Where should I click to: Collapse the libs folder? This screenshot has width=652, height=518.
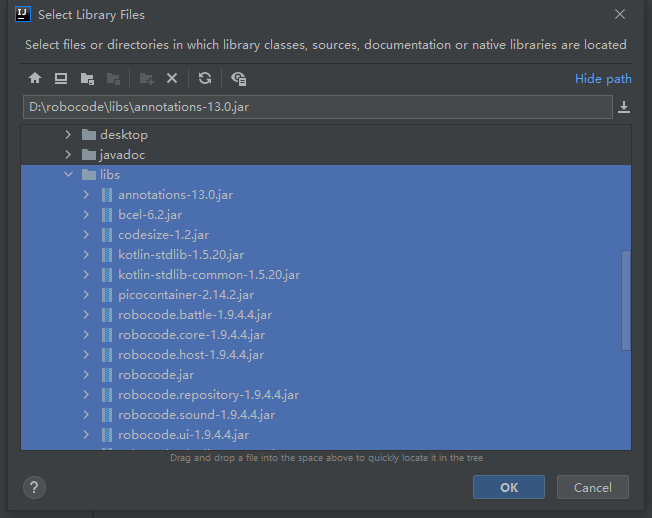coord(68,175)
